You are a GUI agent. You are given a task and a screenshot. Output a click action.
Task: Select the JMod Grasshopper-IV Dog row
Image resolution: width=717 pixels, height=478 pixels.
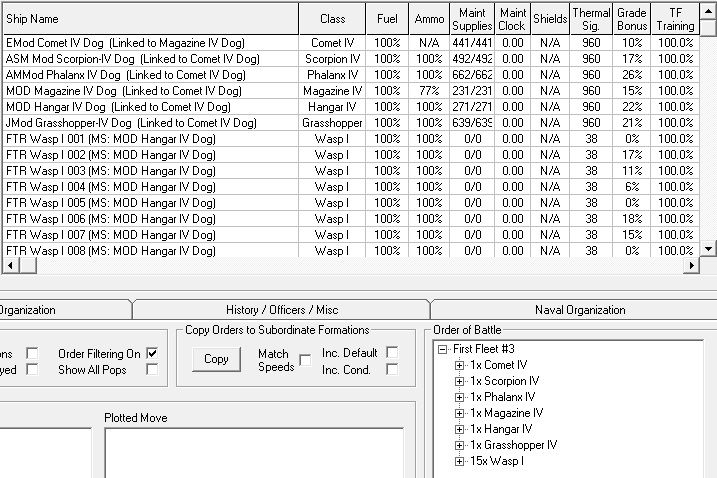click(351, 123)
